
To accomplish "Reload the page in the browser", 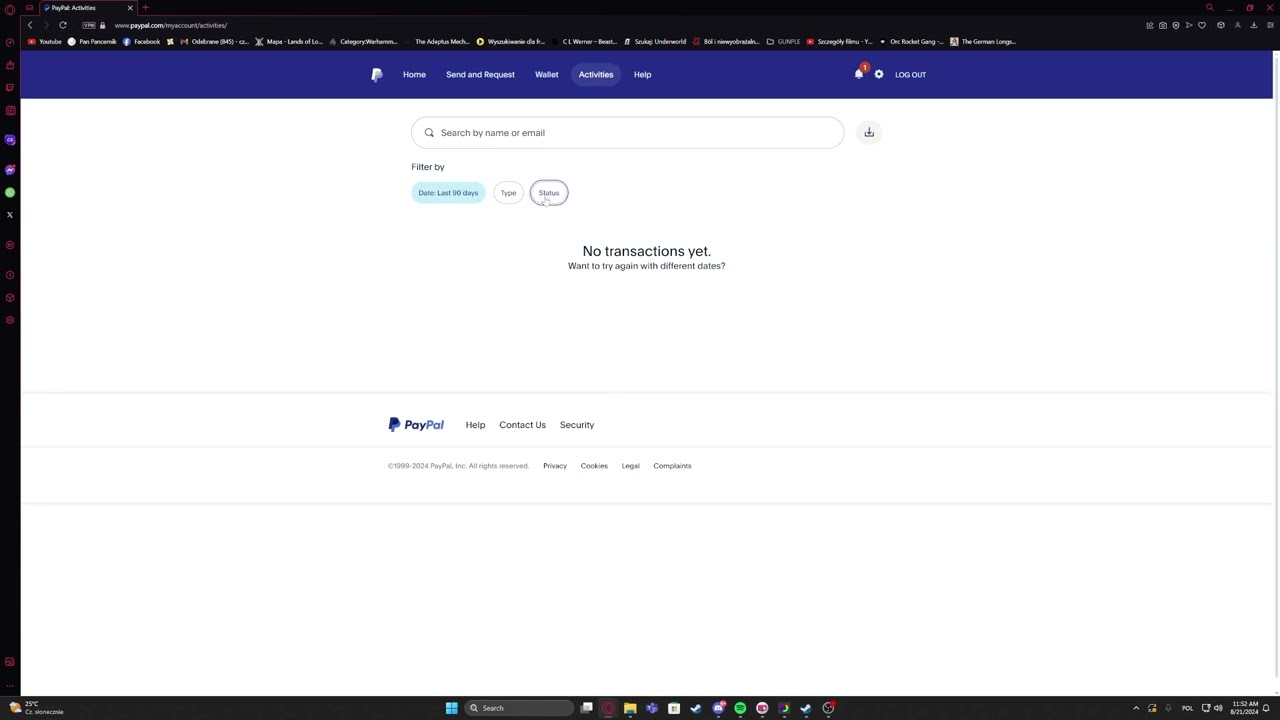I will point(62,25).
